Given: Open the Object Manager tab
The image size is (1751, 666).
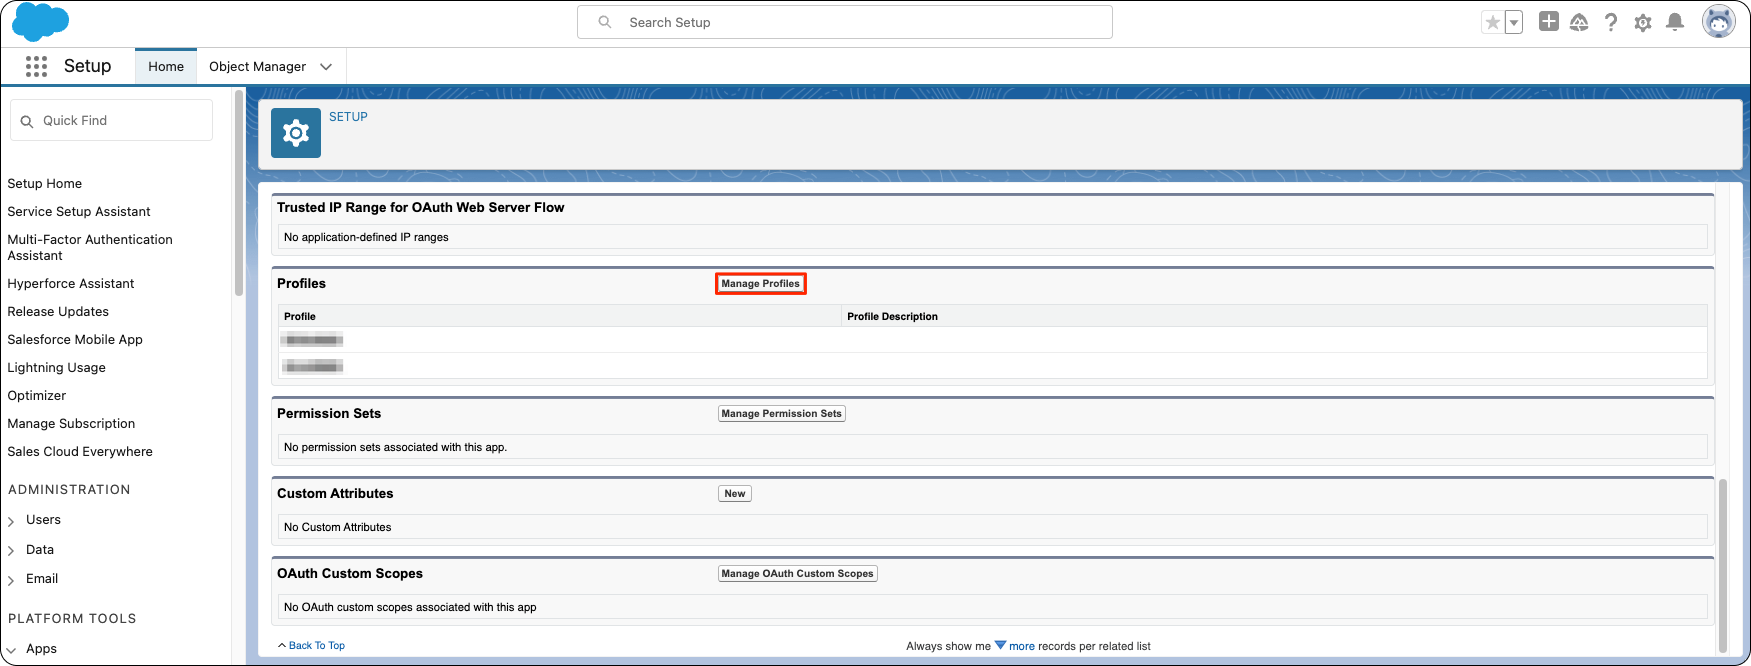Looking at the screenshot, I should [x=257, y=66].
